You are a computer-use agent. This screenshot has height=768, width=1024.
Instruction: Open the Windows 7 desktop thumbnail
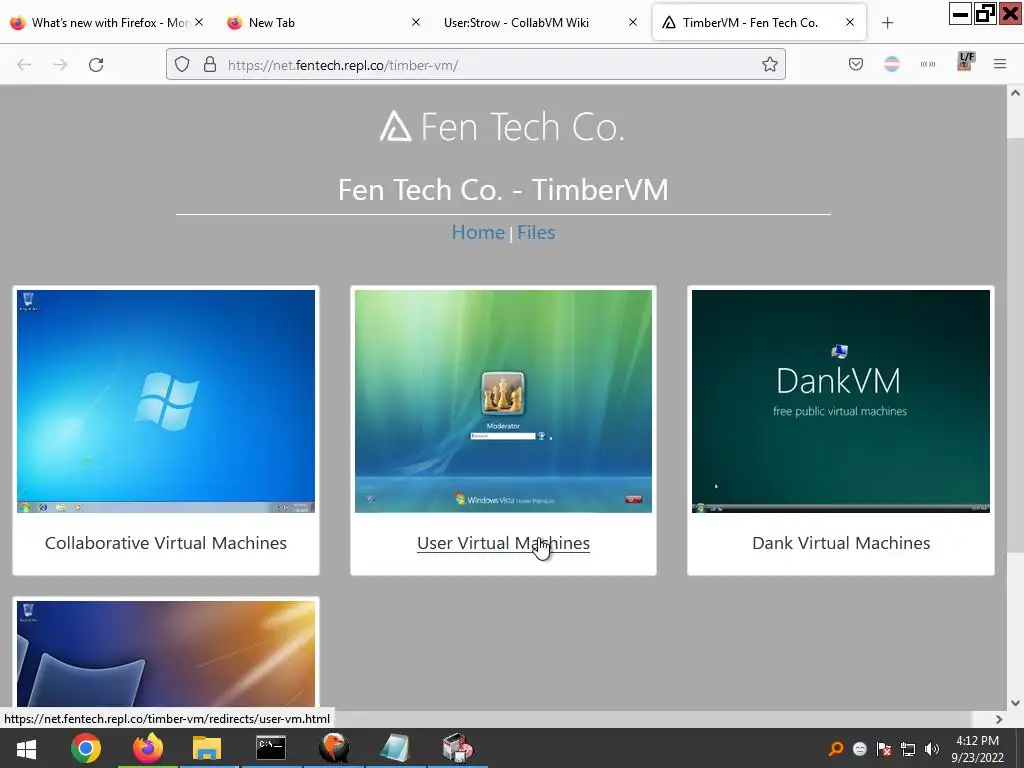166,401
